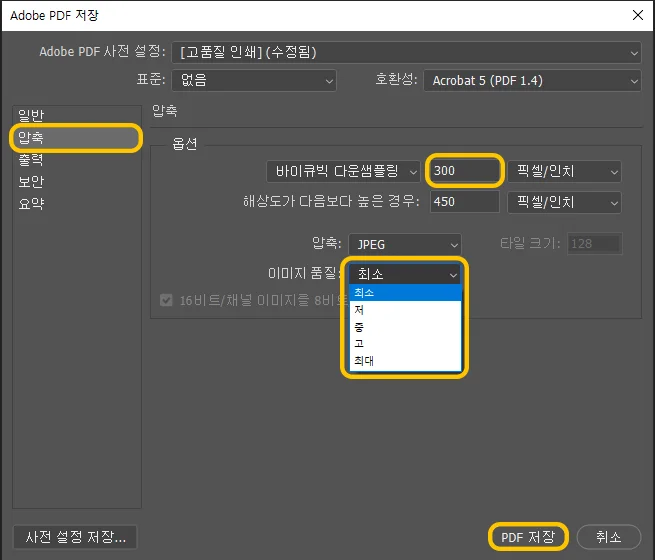Viewport: 655px width, 560px height.
Task: Click the 사전 설정 저장... button
Action: pyautogui.click(x=75, y=537)
